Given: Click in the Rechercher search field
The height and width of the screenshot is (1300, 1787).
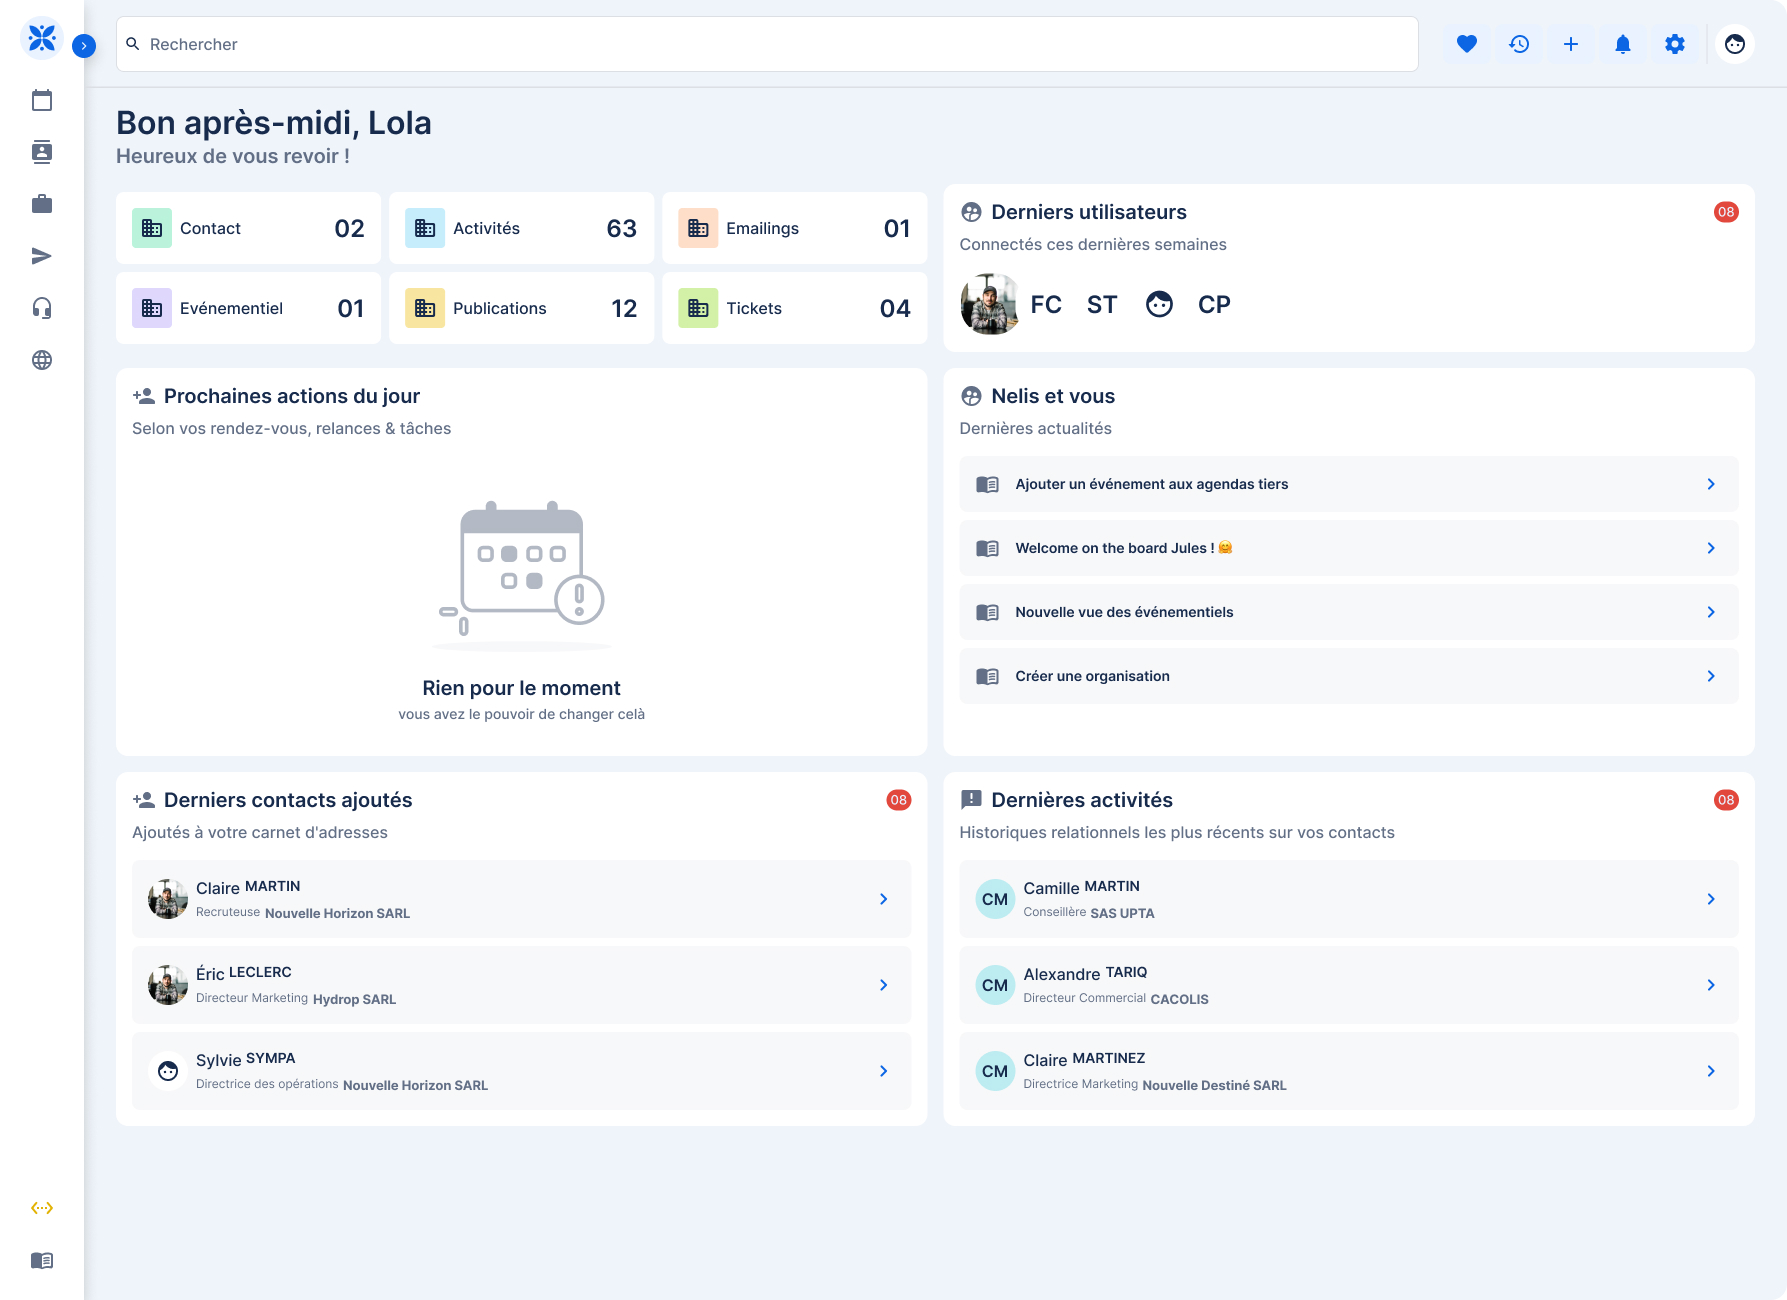Looking at the screenshot, I should pyautogui.click(x=767, y=44).
